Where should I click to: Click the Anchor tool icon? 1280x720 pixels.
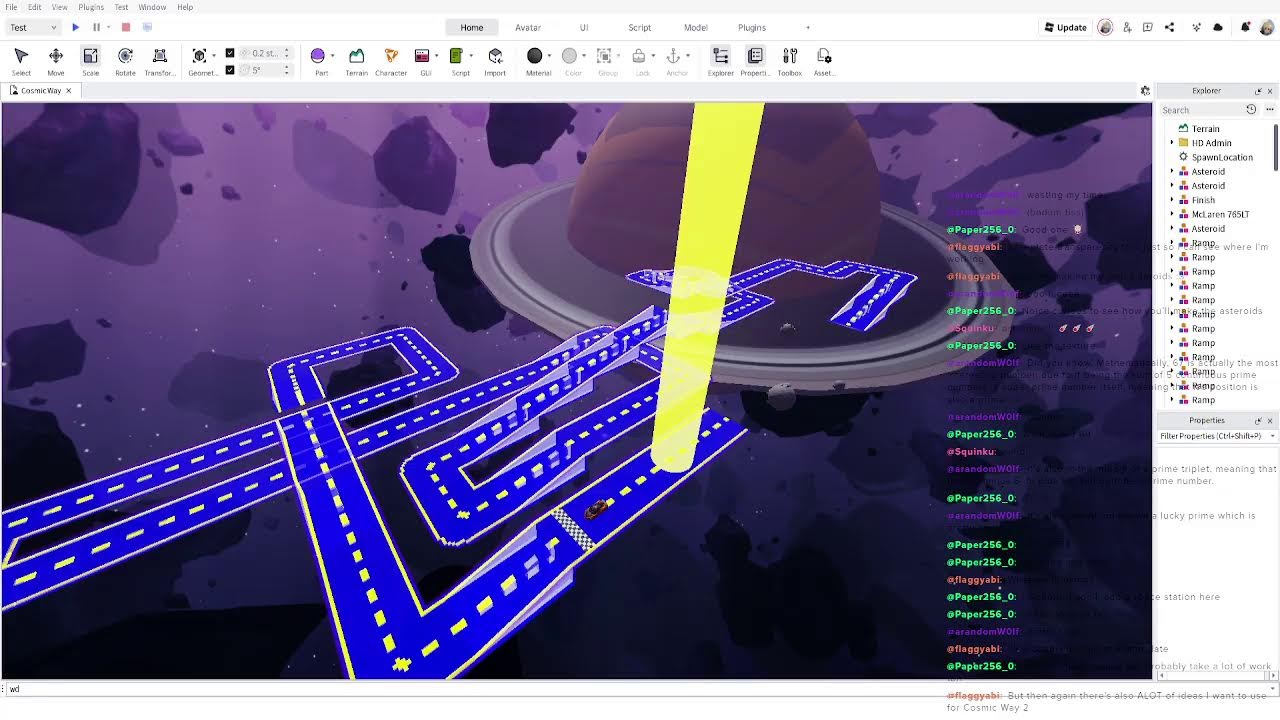[x=673, y=56]
